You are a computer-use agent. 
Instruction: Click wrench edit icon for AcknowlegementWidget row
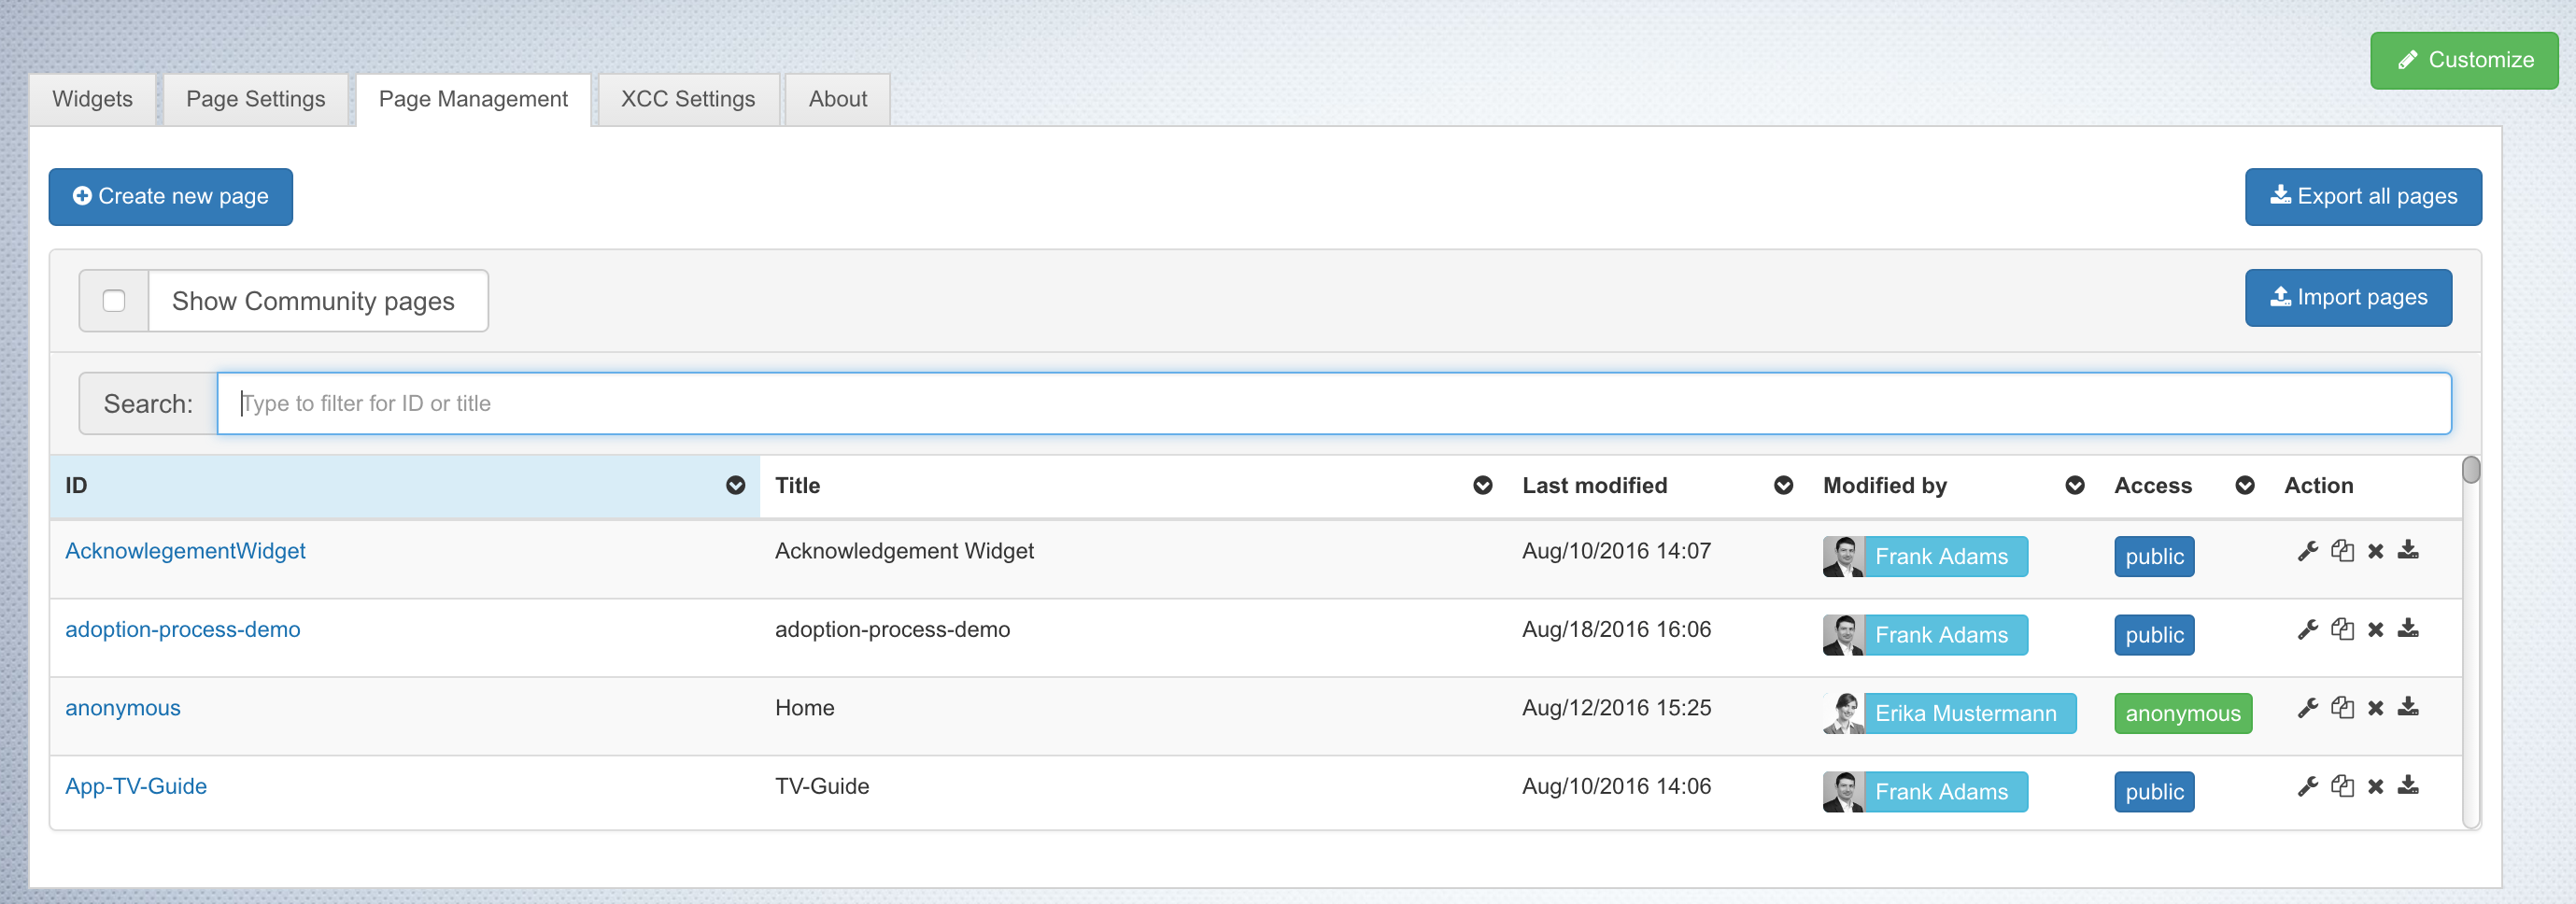pyautogui.click(x=2307, y=551)
